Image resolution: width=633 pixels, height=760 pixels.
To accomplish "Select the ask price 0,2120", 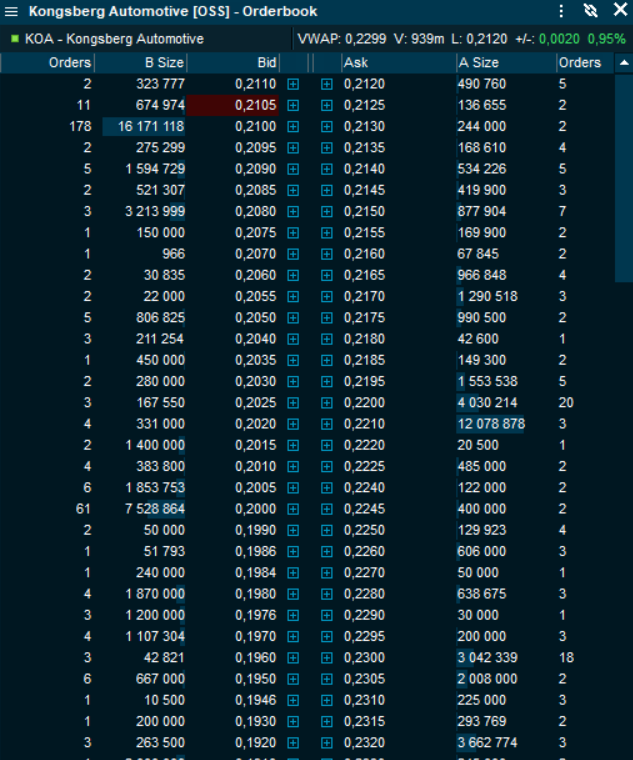I will click(x=364, y=84).
